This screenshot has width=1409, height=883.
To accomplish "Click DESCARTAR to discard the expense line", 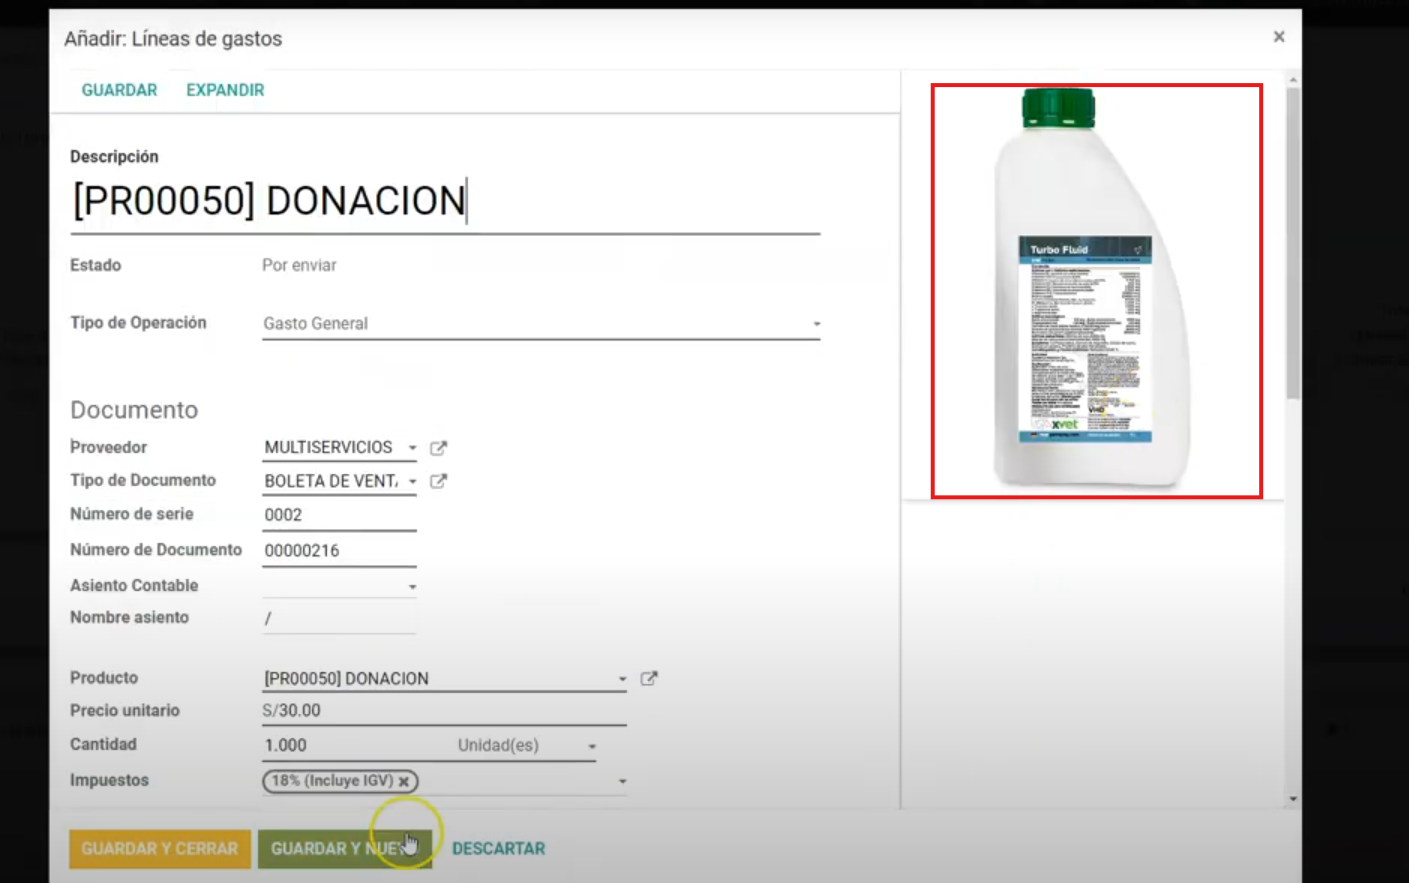I will point(498,848).
